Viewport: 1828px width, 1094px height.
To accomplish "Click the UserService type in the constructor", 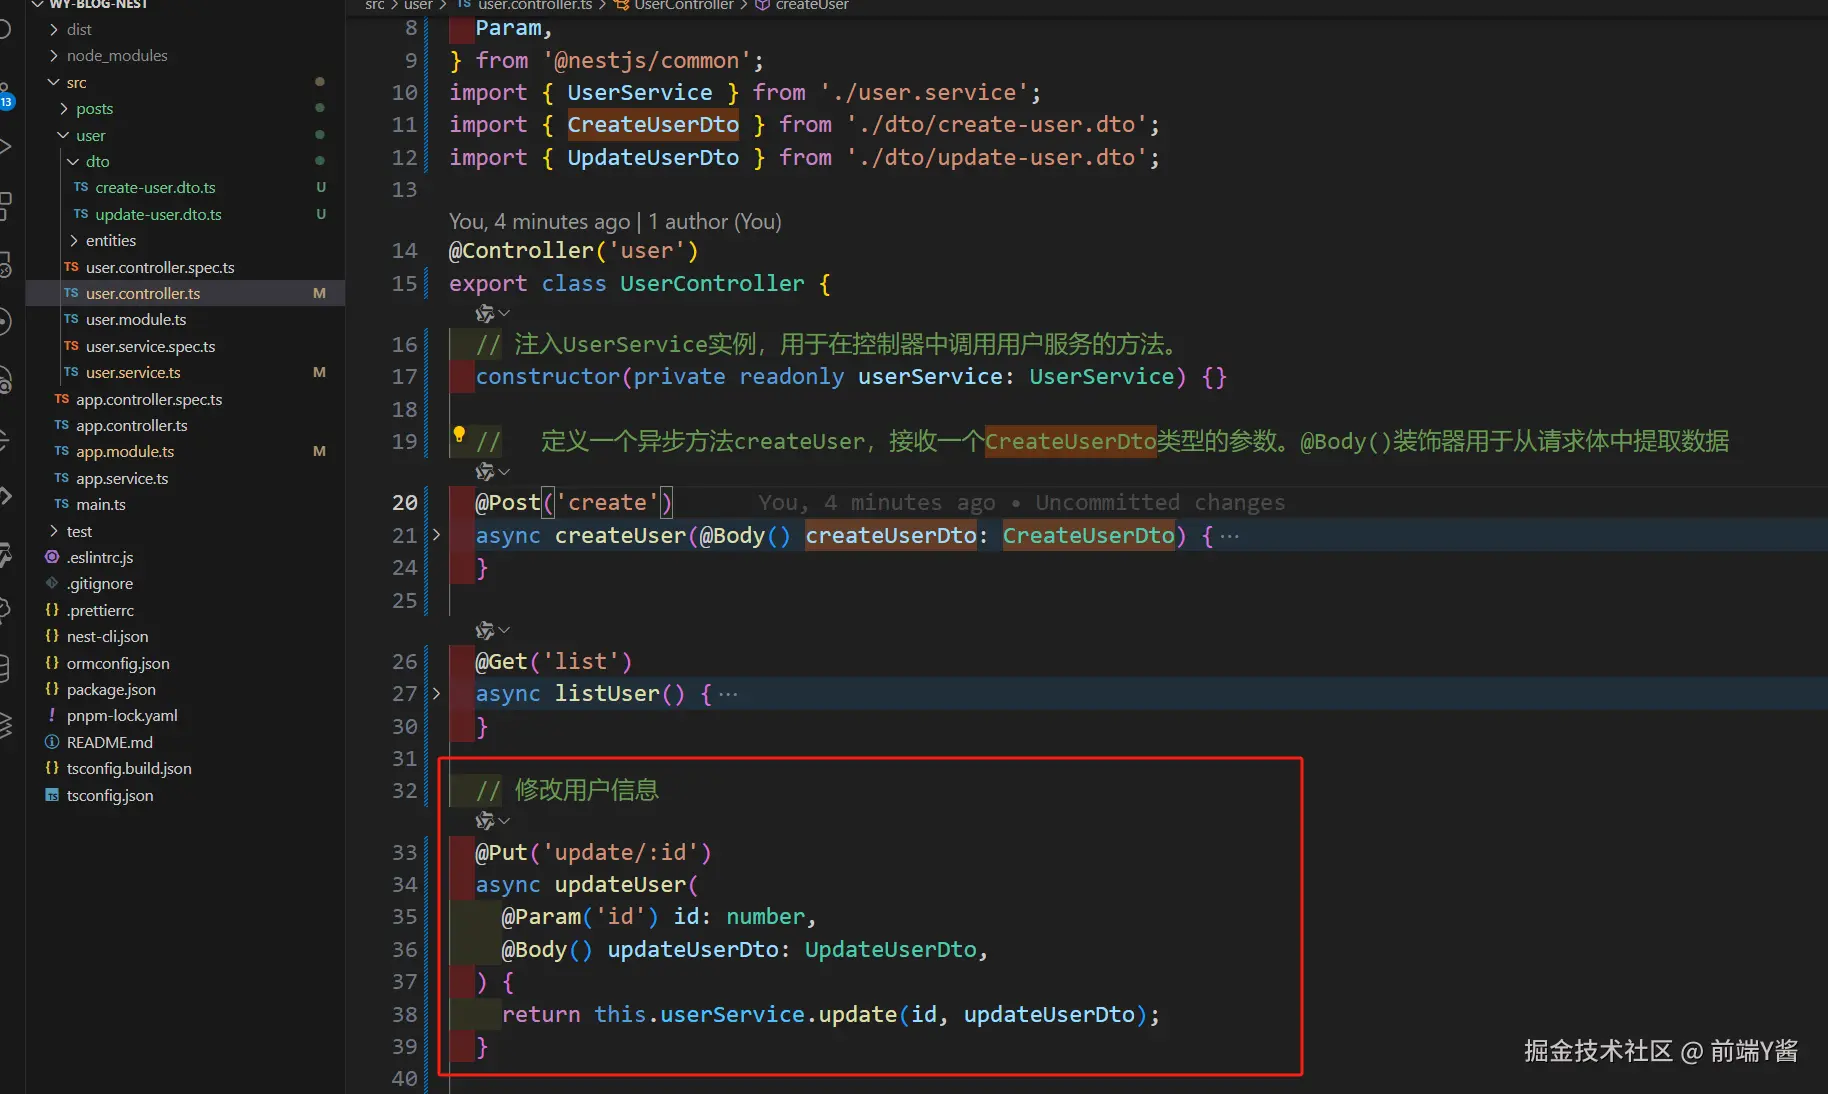I will coord(1102,376).
